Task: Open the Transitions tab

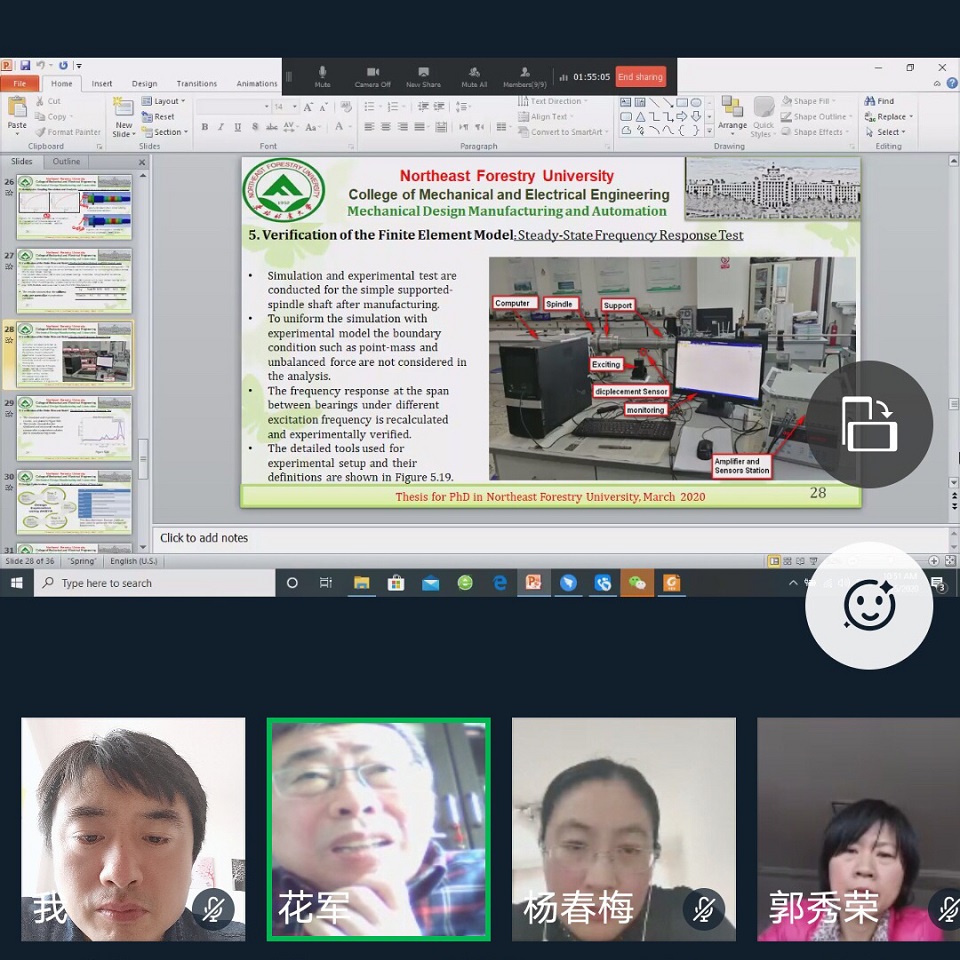Action: pos(196,84)
